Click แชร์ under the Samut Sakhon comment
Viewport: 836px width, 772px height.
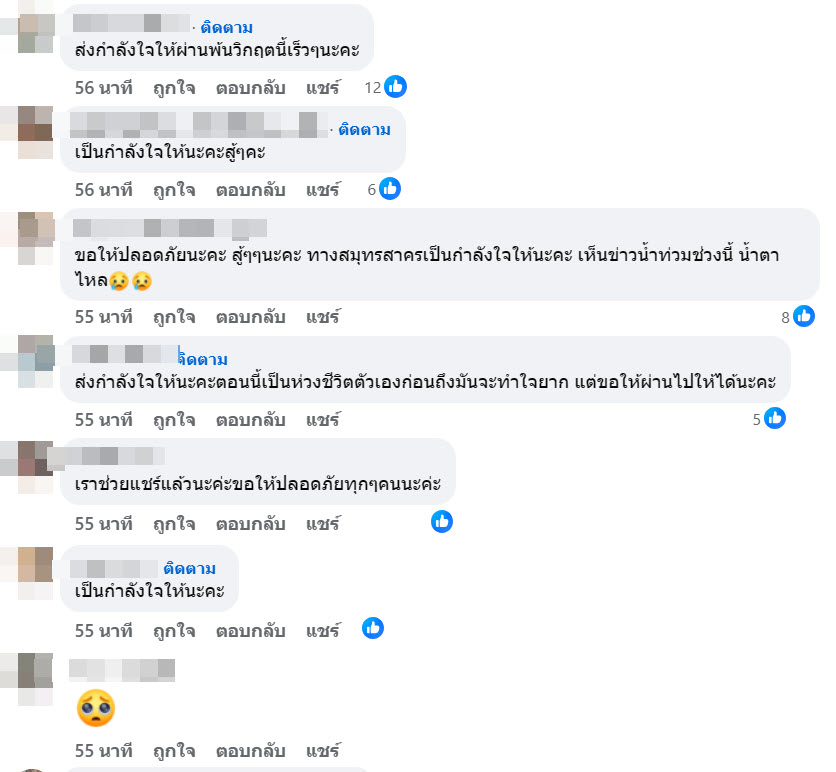click(323, 317)
